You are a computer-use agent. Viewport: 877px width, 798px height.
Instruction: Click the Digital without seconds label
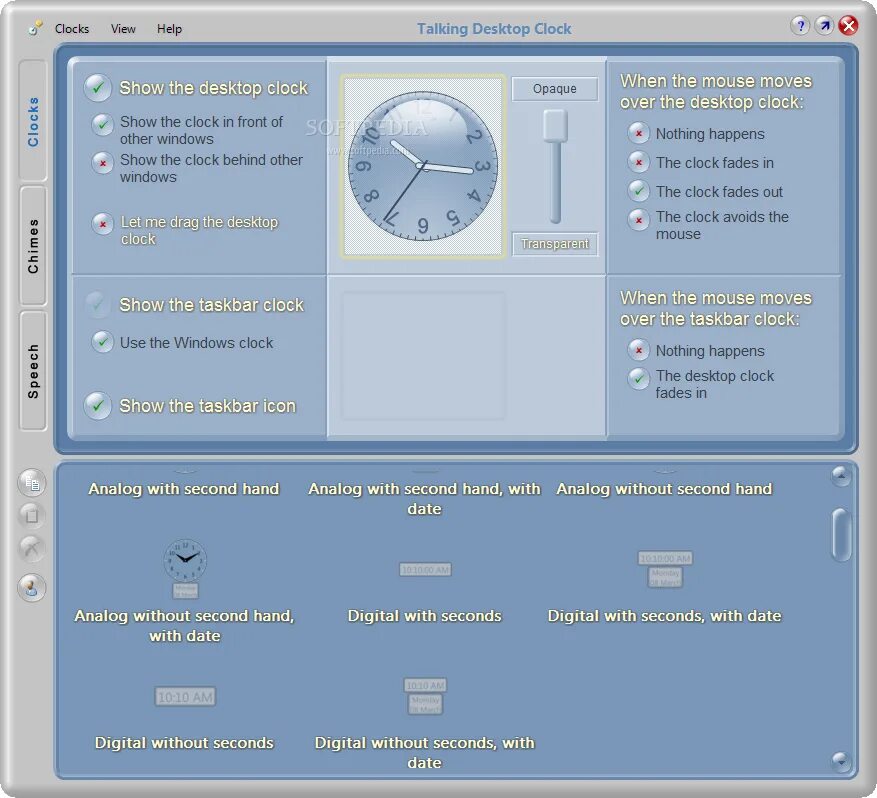(184, 743)
